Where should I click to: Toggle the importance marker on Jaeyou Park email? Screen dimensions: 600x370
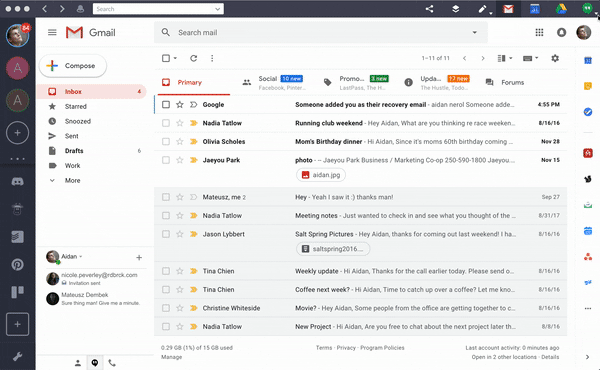tap(194, 160)
